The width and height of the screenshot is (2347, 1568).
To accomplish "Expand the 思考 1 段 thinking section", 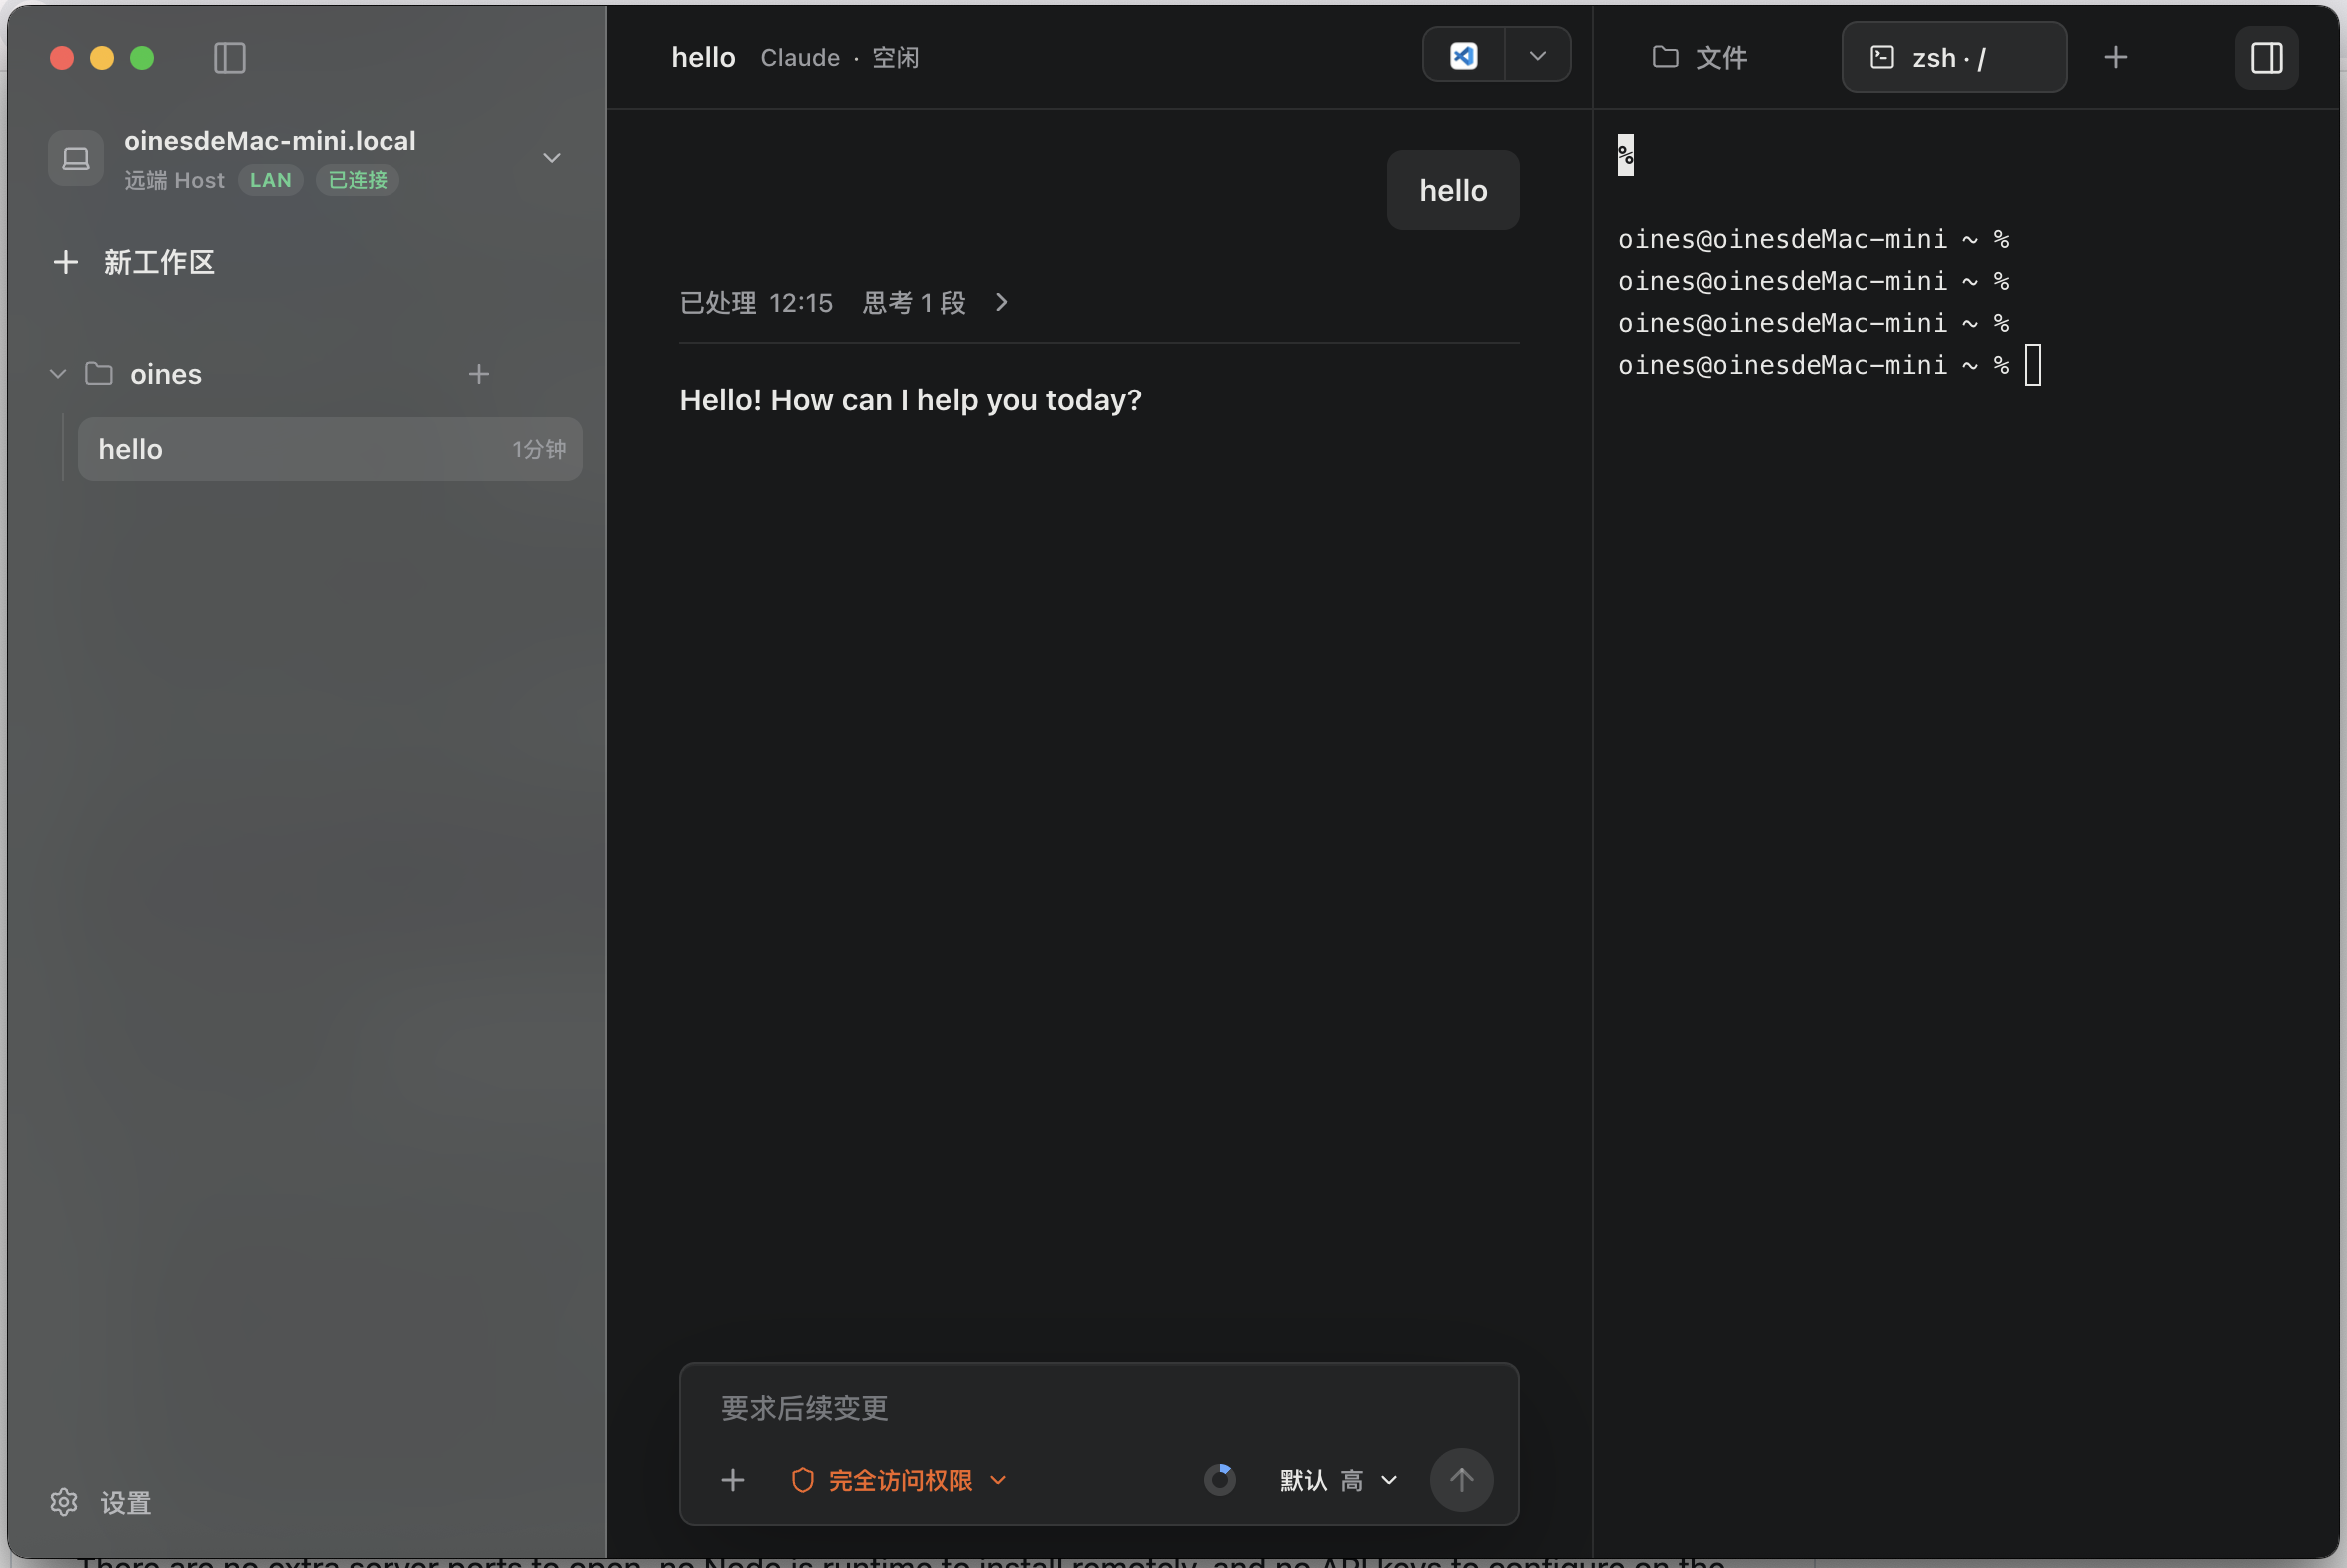I will tap(936, 302).
